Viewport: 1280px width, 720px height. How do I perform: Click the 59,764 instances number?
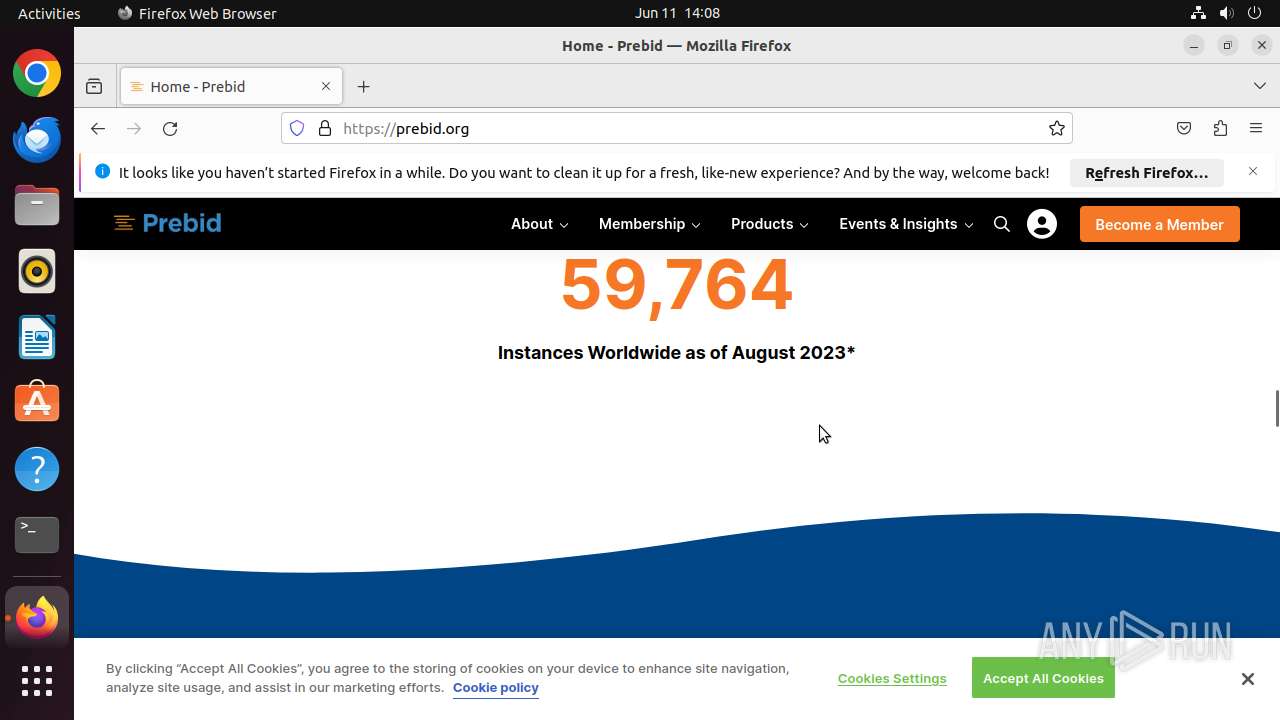[x=677, y=286]
